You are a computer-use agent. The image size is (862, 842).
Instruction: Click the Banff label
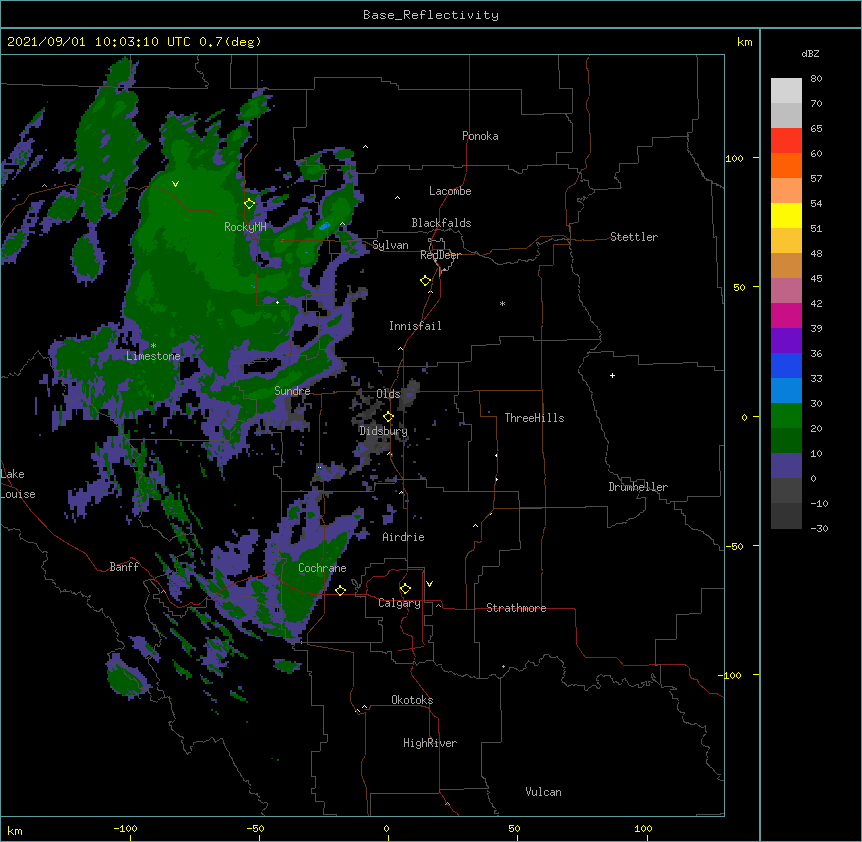tap(124, 567)
